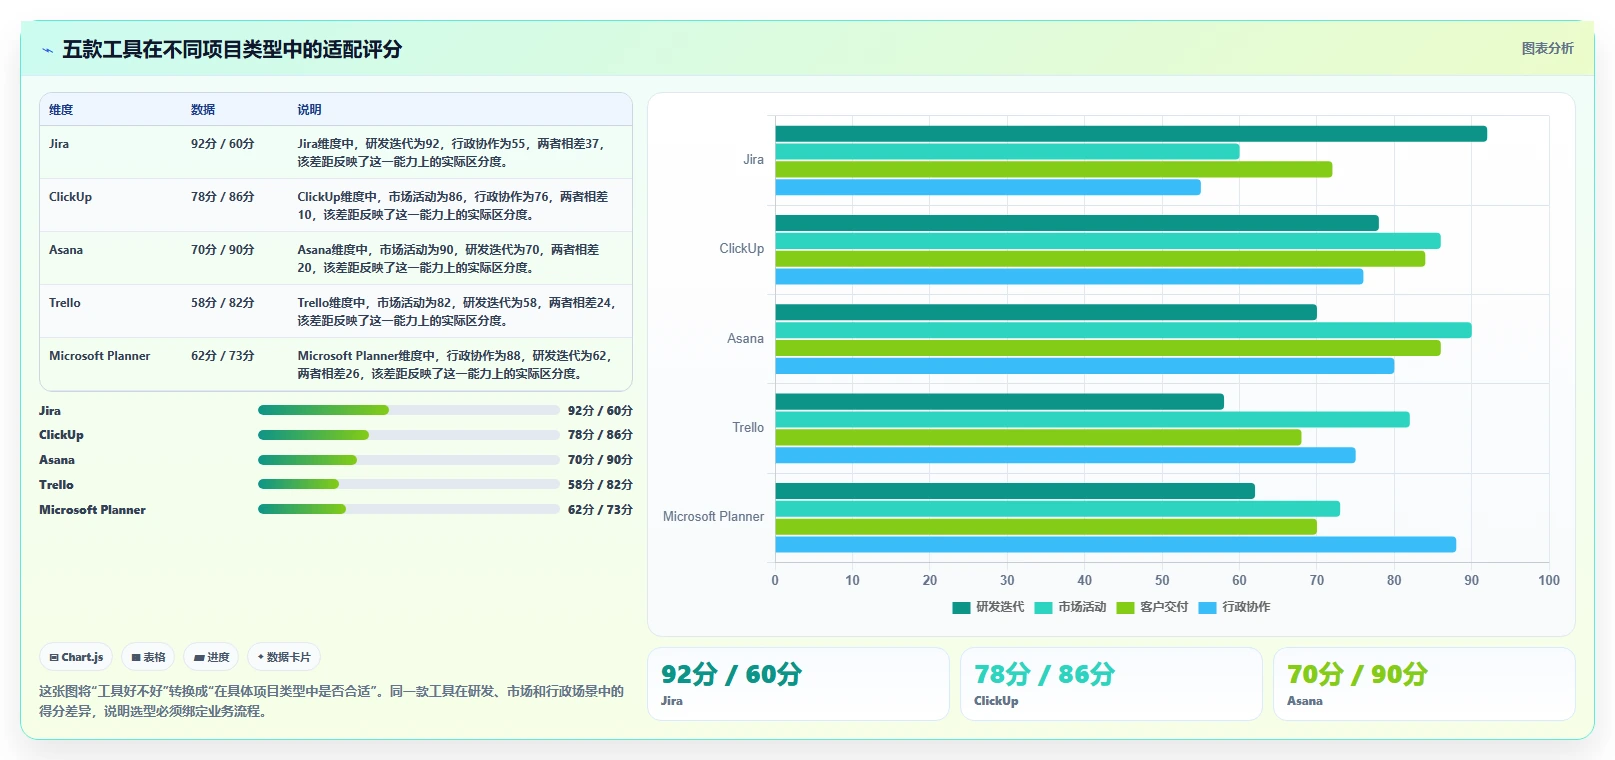
Task: Click the Microsoft Planner 行政协作 bar
Action: (x=1115, y=545)
